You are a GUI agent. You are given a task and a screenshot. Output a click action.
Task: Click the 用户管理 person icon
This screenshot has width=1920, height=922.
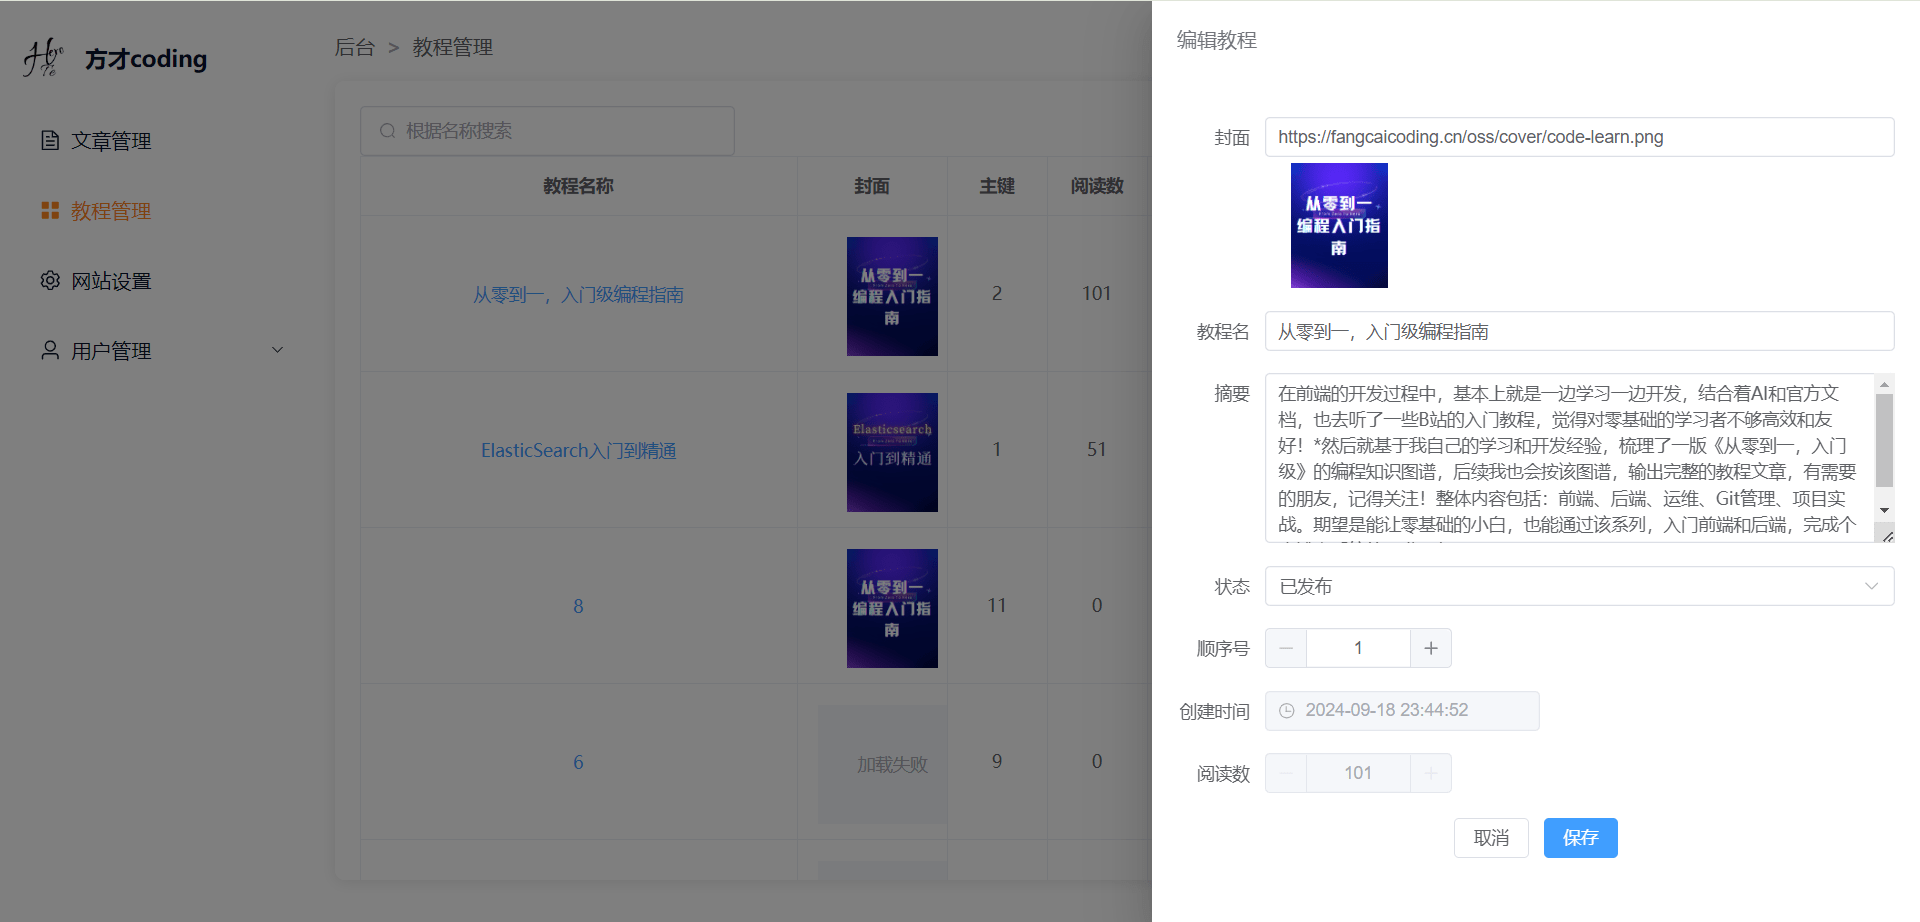[x=50, y=350]
